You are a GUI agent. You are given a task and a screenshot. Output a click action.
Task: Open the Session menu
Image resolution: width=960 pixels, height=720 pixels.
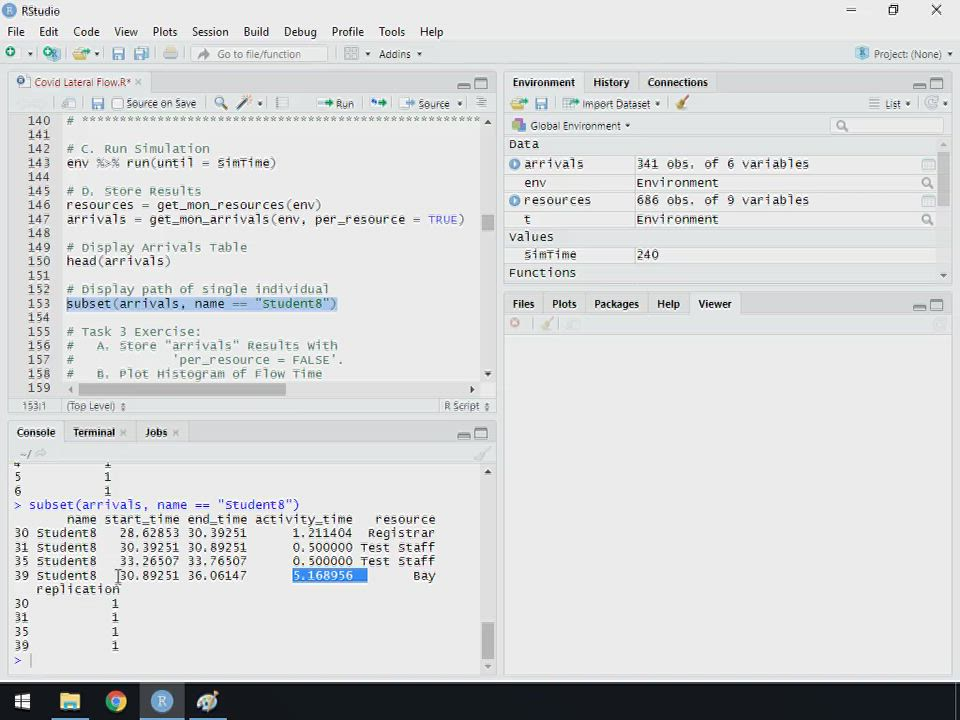point(209,31)
